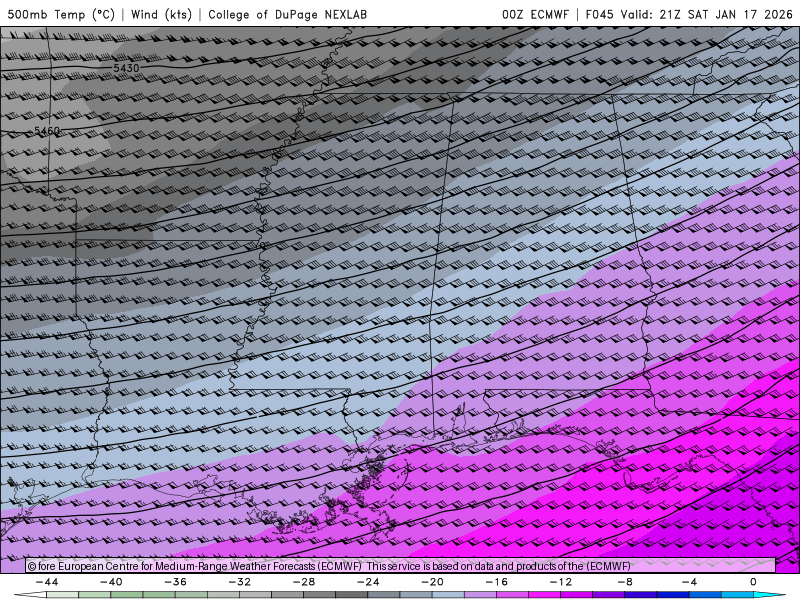
Task: Click the -12 color scale label
Action: (x=561, y=582)
